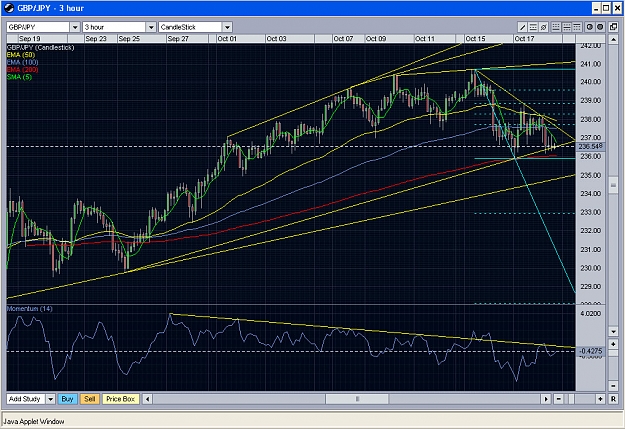Click the left arrow of horizontal scrollbar
625x429 pixels.
tap(147, 399)
